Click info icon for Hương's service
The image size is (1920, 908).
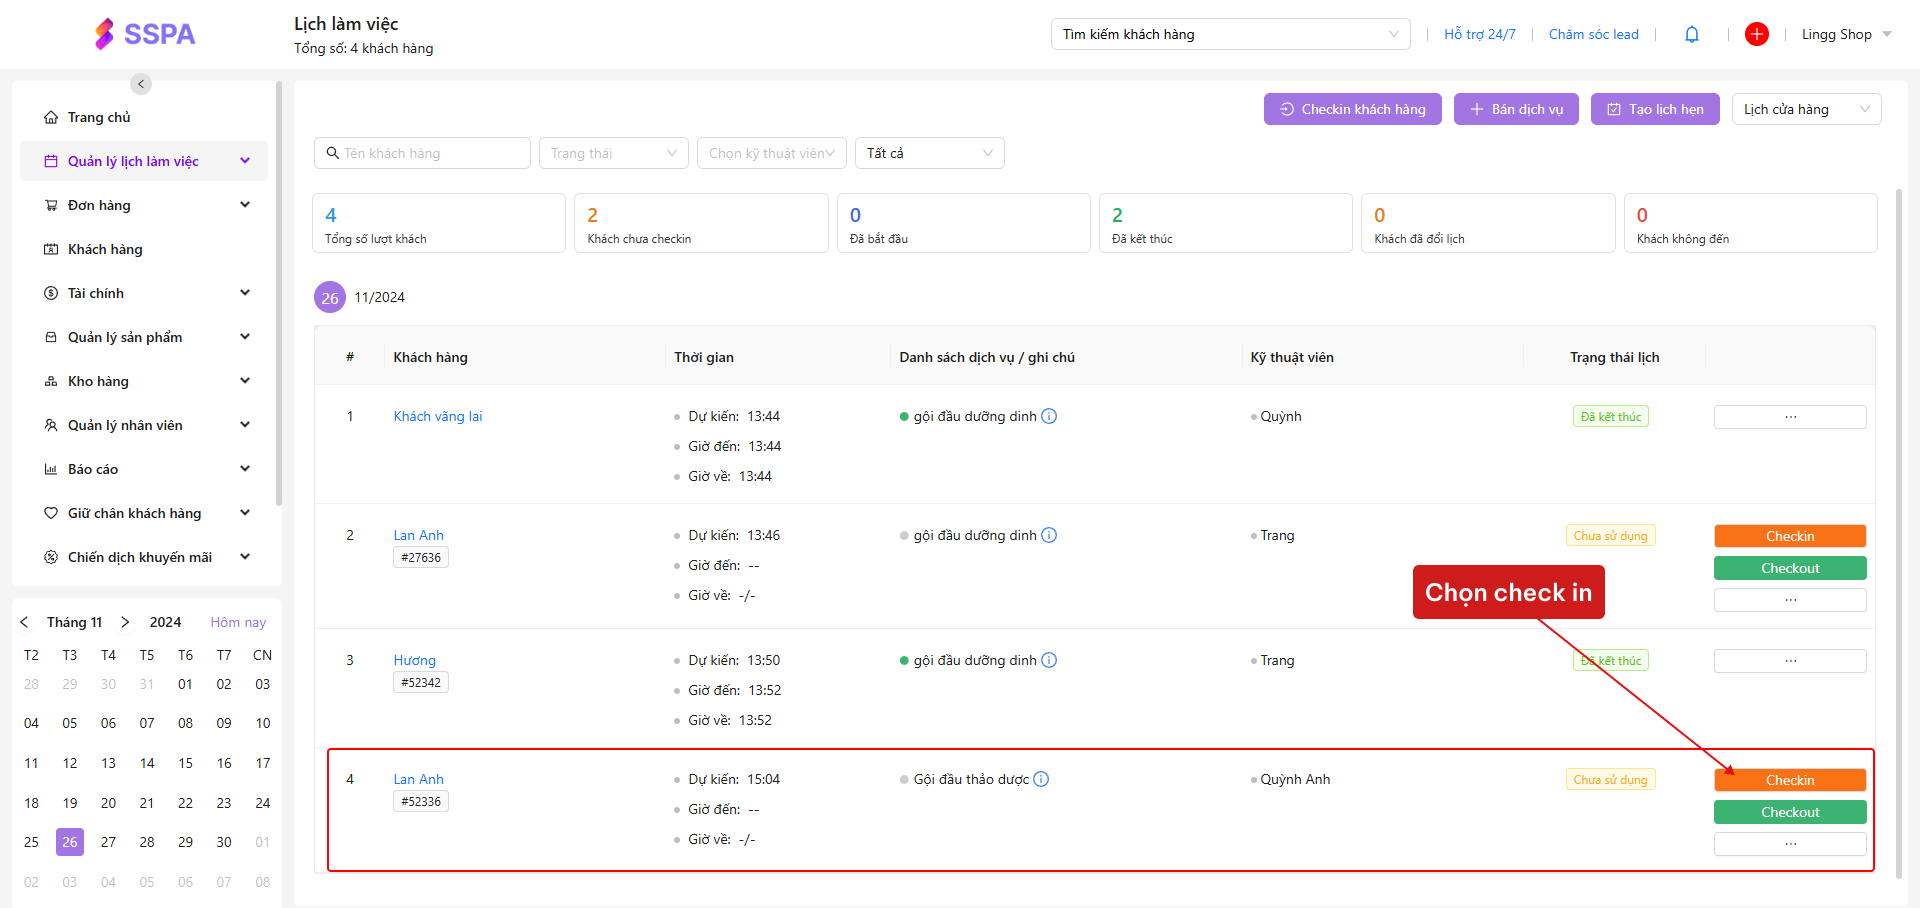(1049, 661)
